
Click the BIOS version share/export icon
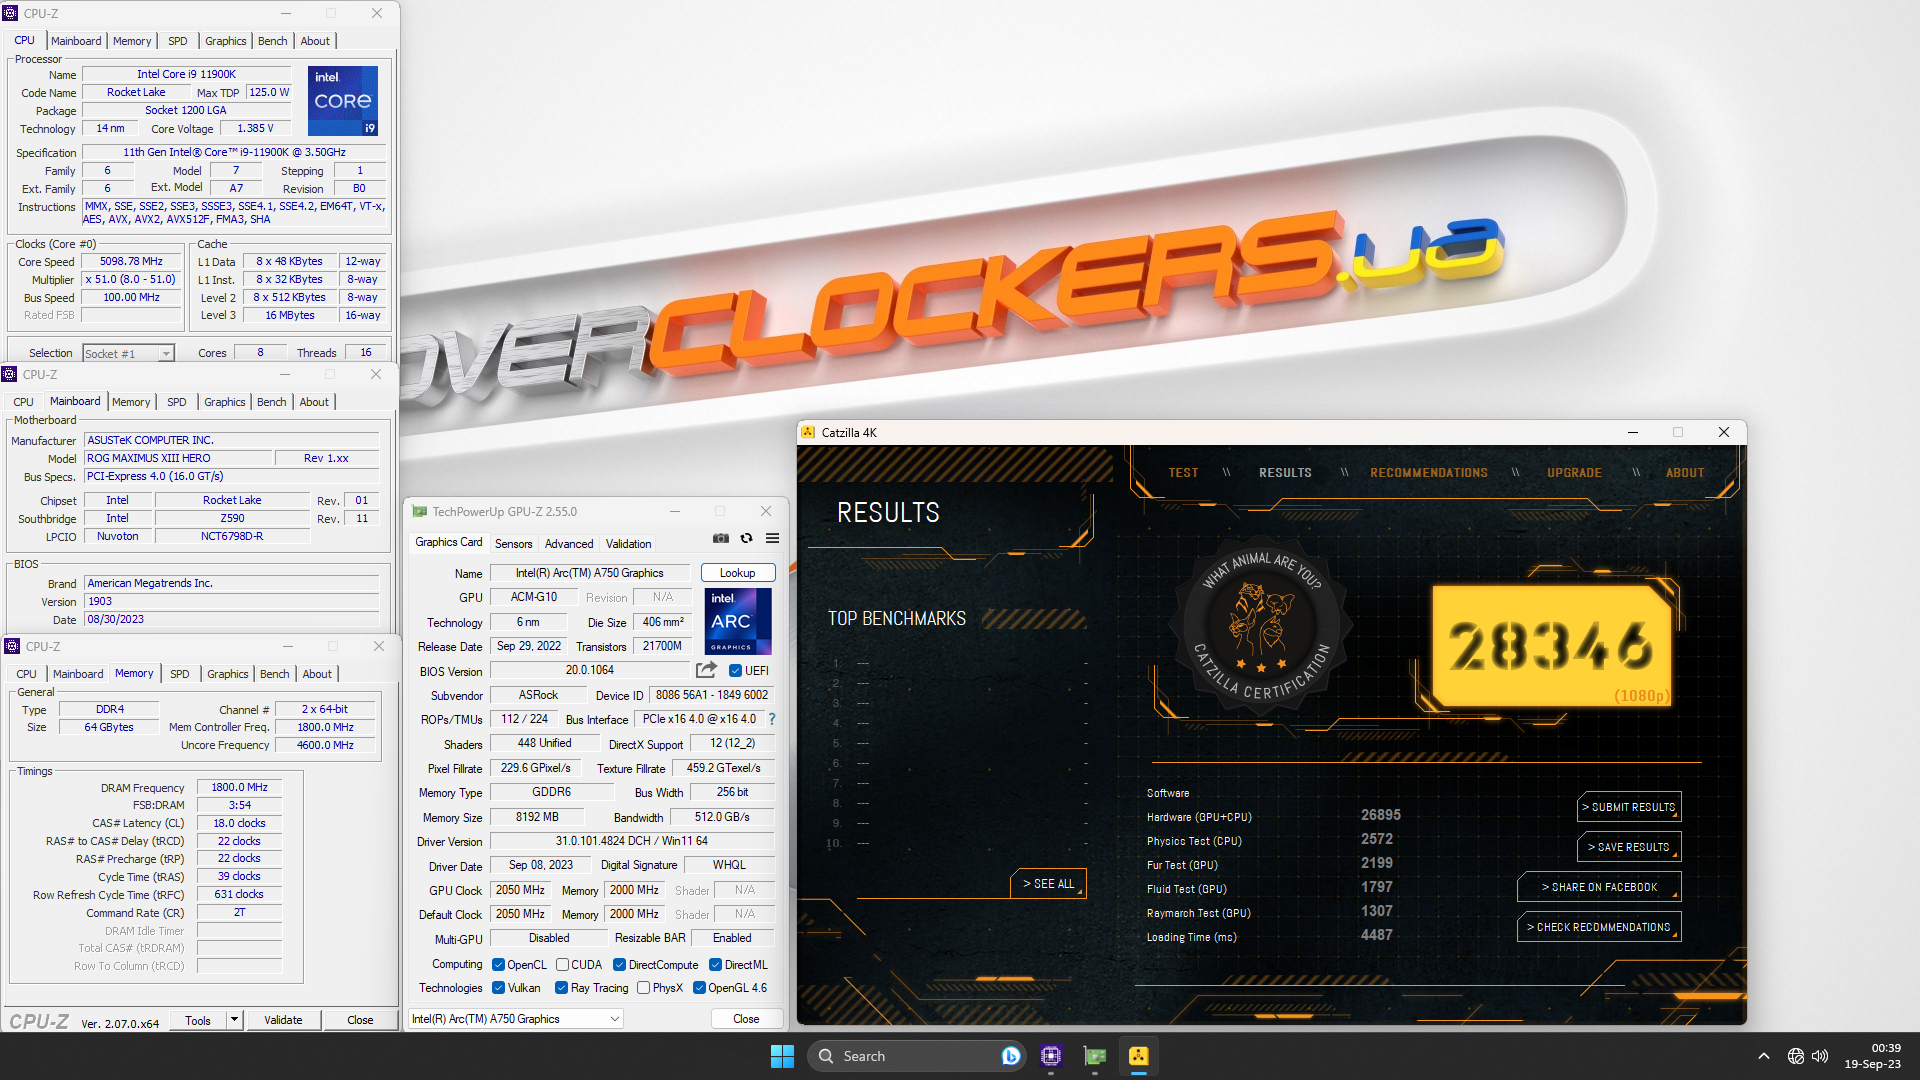click(707, 670)
